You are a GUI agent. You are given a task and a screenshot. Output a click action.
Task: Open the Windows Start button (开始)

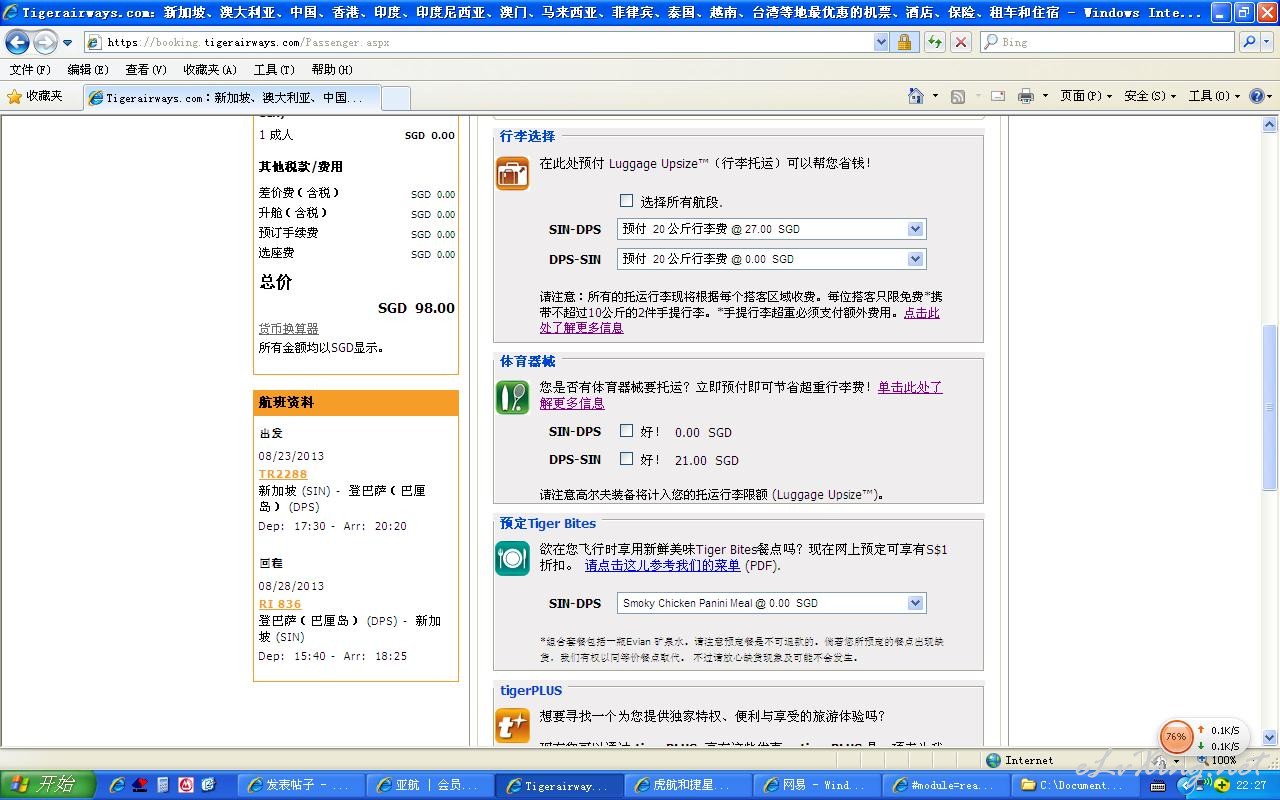coord(47,785)
